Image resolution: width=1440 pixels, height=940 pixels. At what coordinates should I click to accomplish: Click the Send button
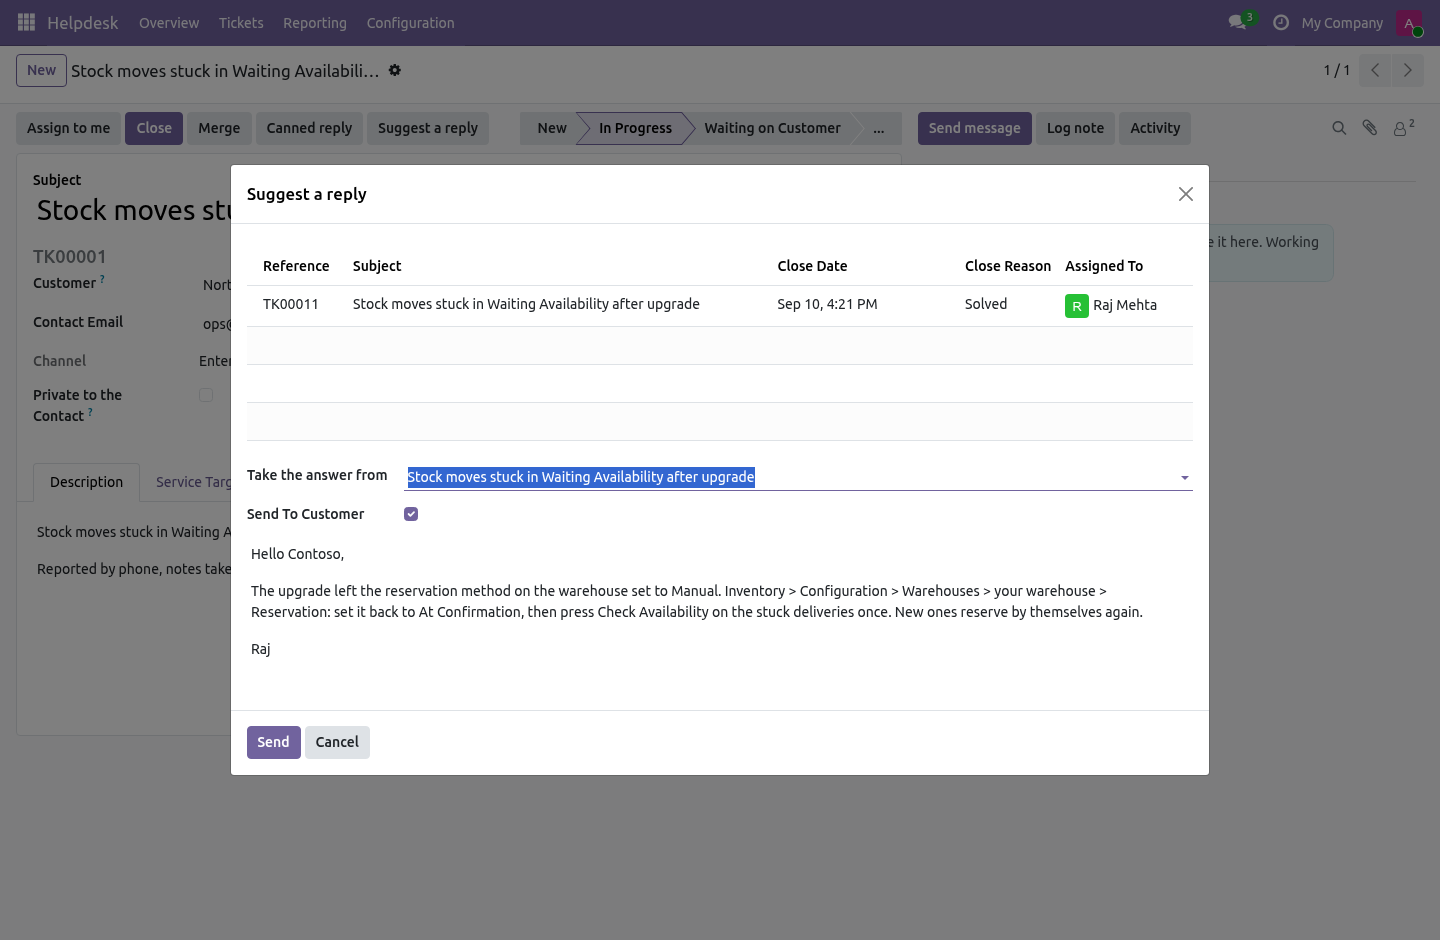(x=273, y=742)
